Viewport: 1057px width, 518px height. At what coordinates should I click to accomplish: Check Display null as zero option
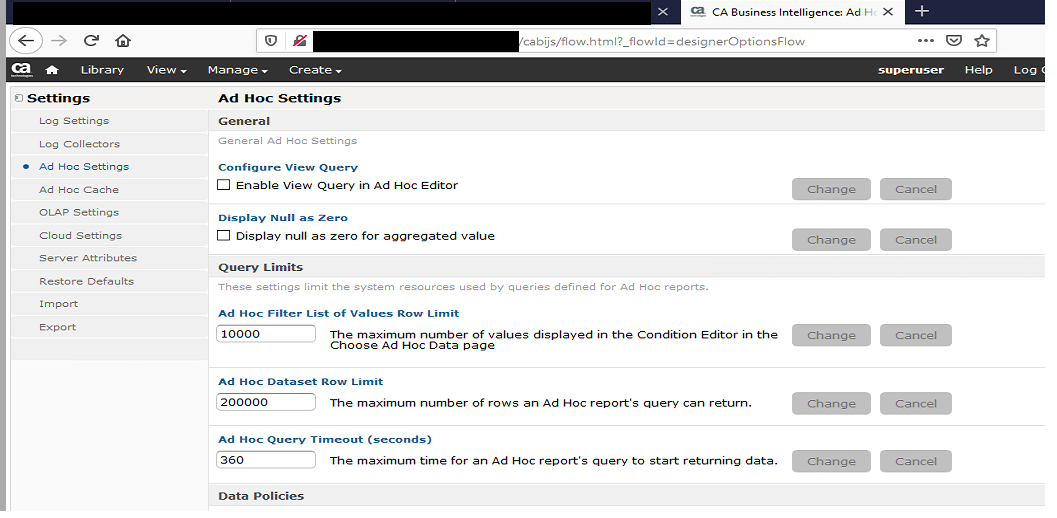(x=224, y=236)
